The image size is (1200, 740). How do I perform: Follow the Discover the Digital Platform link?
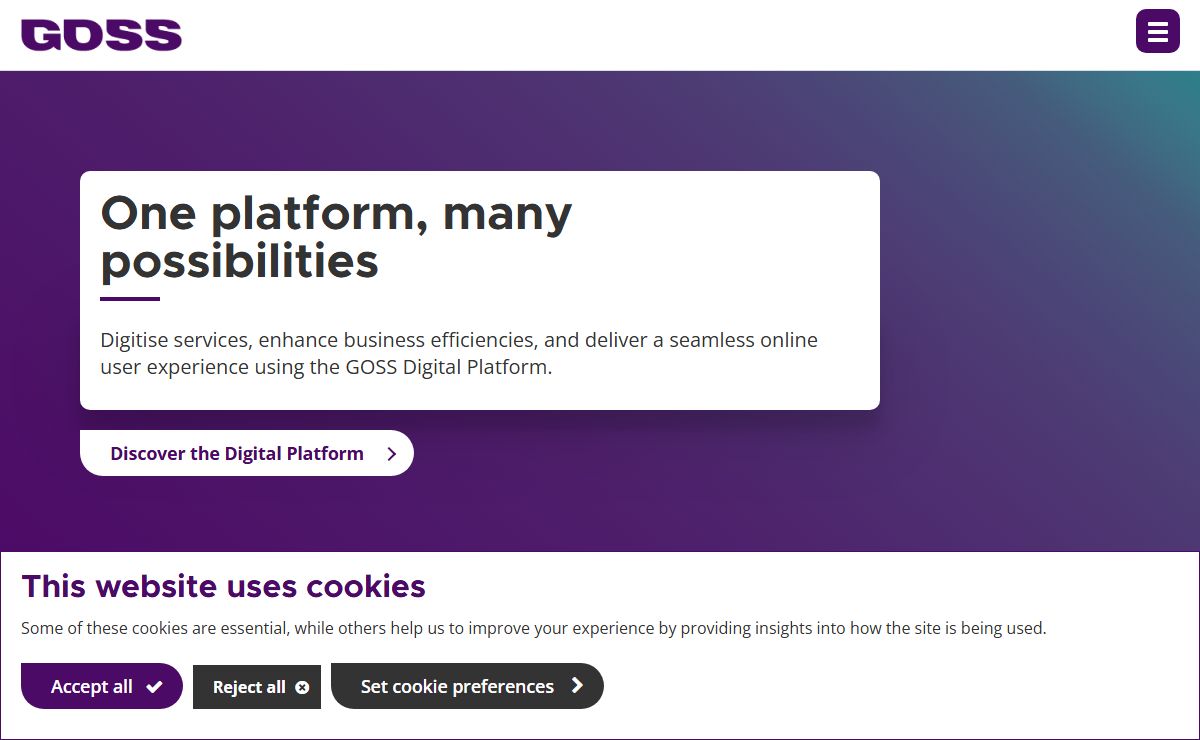246,453
